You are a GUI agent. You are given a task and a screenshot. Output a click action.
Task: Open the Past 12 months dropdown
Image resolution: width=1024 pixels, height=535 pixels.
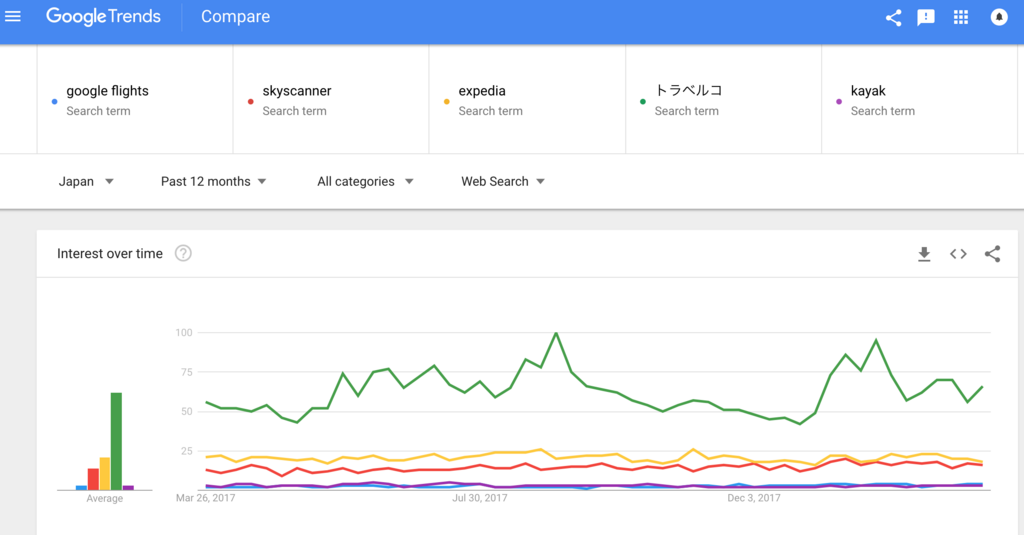pos(214,182)
